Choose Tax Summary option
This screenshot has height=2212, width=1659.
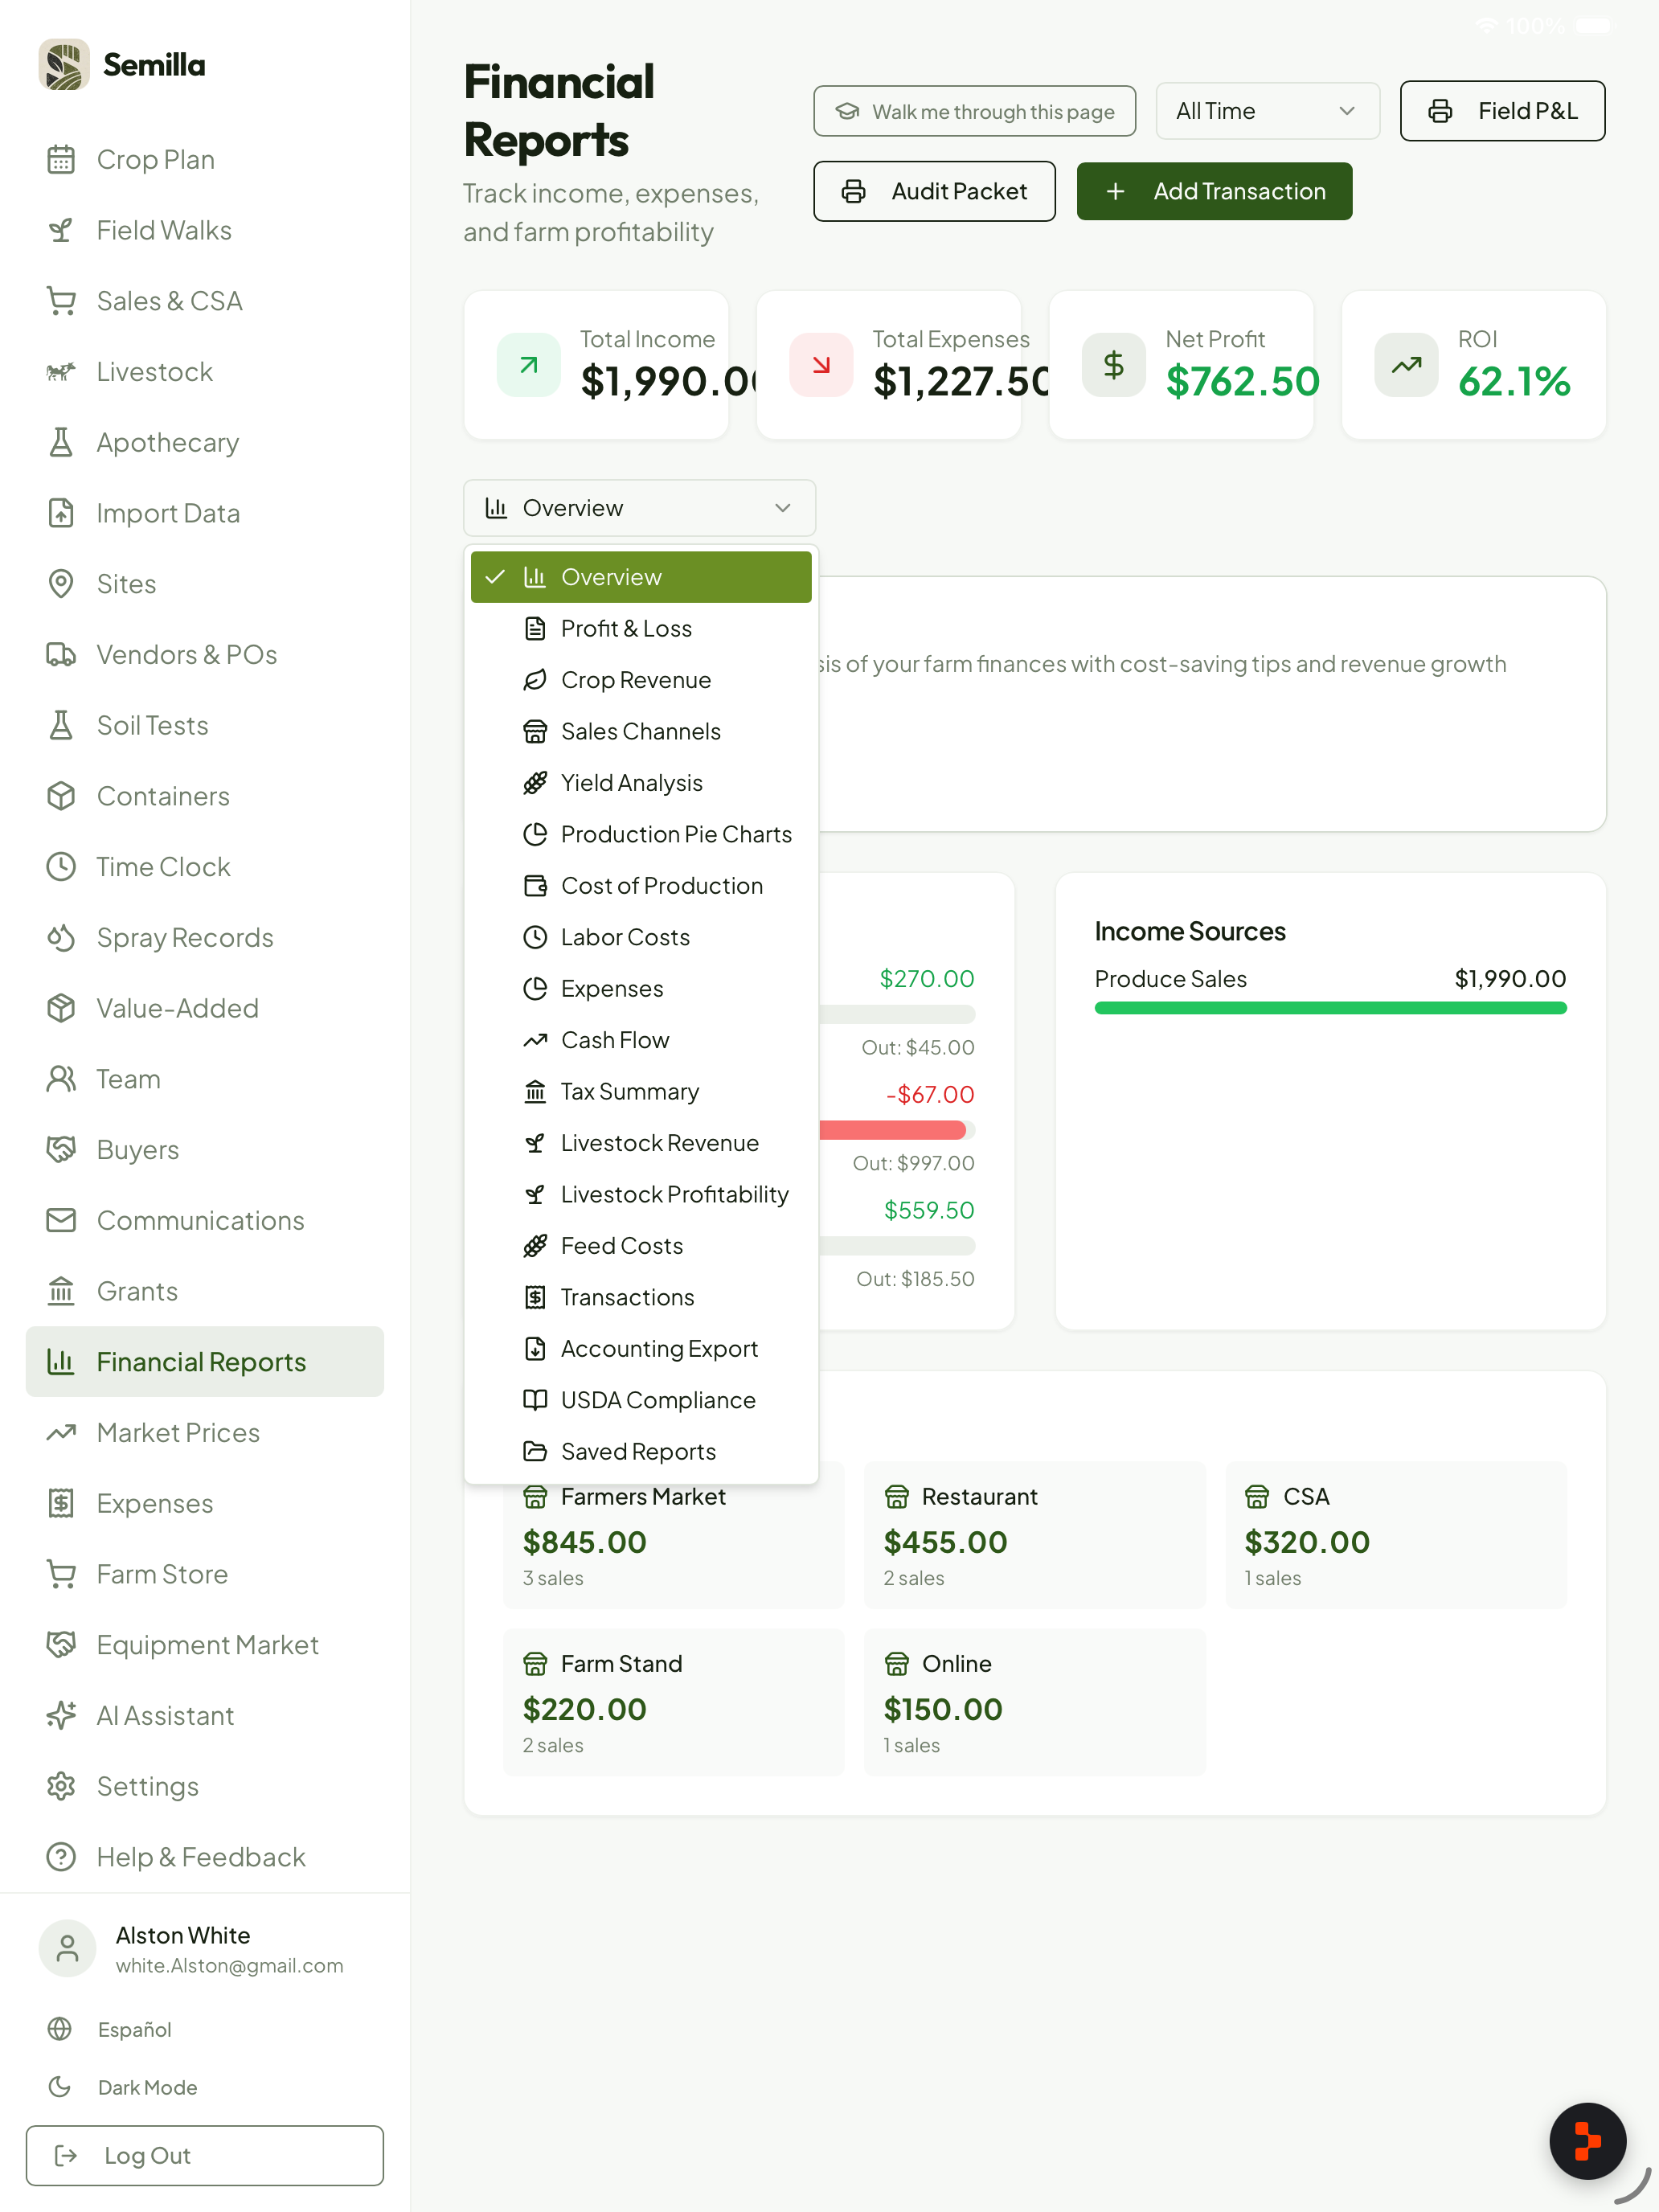pyautogui.click(x=641, y=1092)
